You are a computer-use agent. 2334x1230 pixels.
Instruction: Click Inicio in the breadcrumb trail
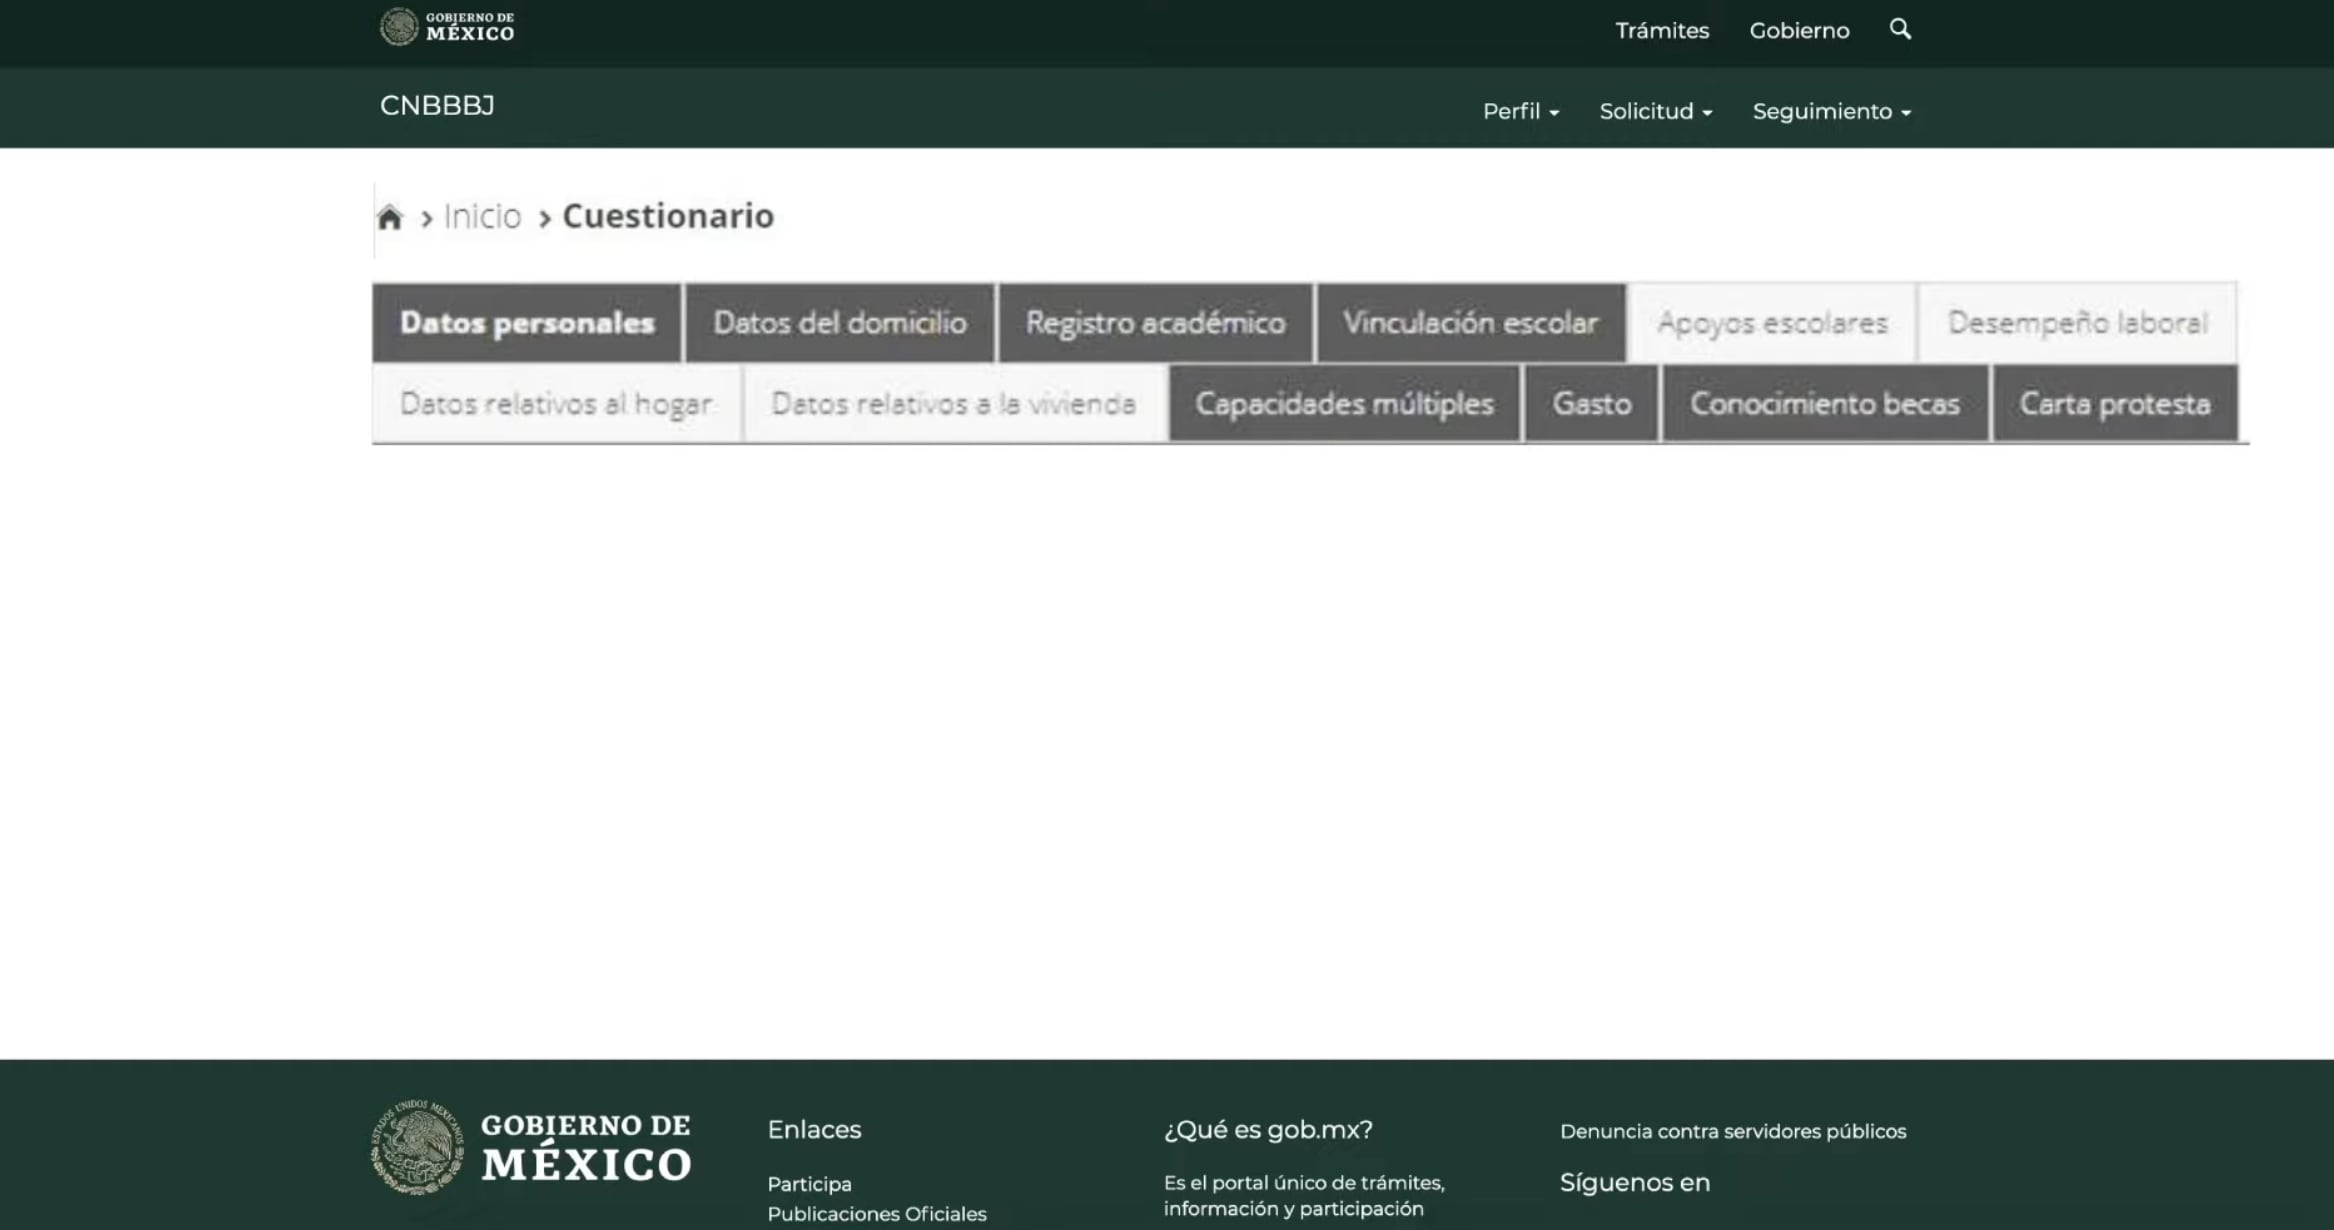pos(481,216)
